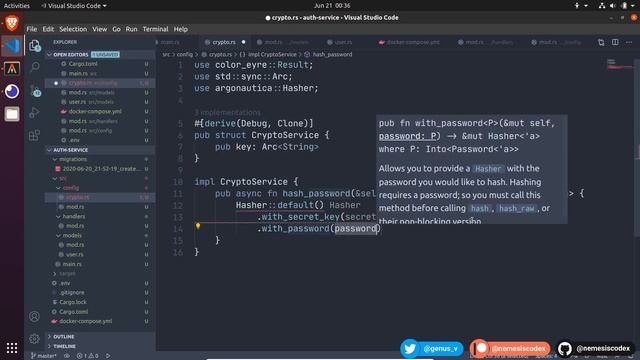
Task: Open Cargo.lock in the file tree
Action: pos(73,302)
